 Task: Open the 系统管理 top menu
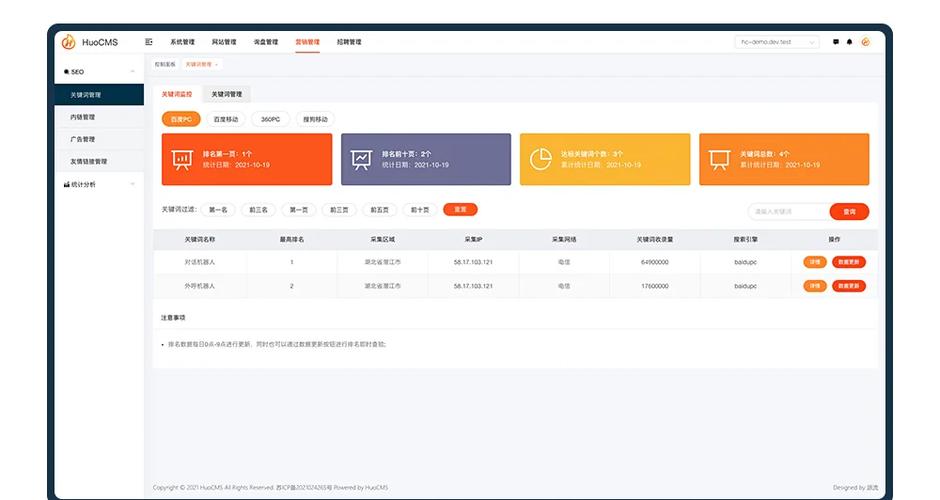pyautogui.click(x=182, y=42)
